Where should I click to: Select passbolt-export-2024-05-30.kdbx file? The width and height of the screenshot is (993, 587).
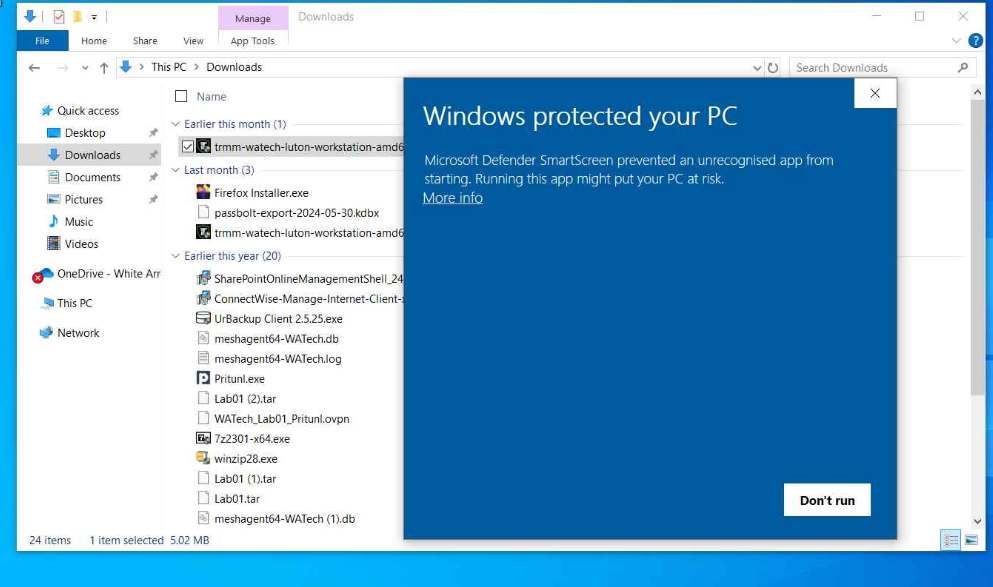click(x=296, y=213)
